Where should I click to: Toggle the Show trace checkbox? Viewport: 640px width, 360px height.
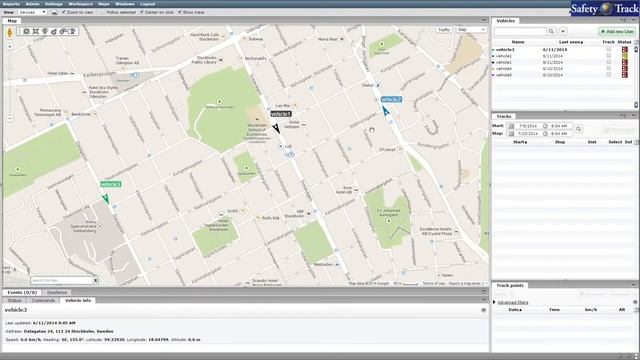[x=180, y=12]
